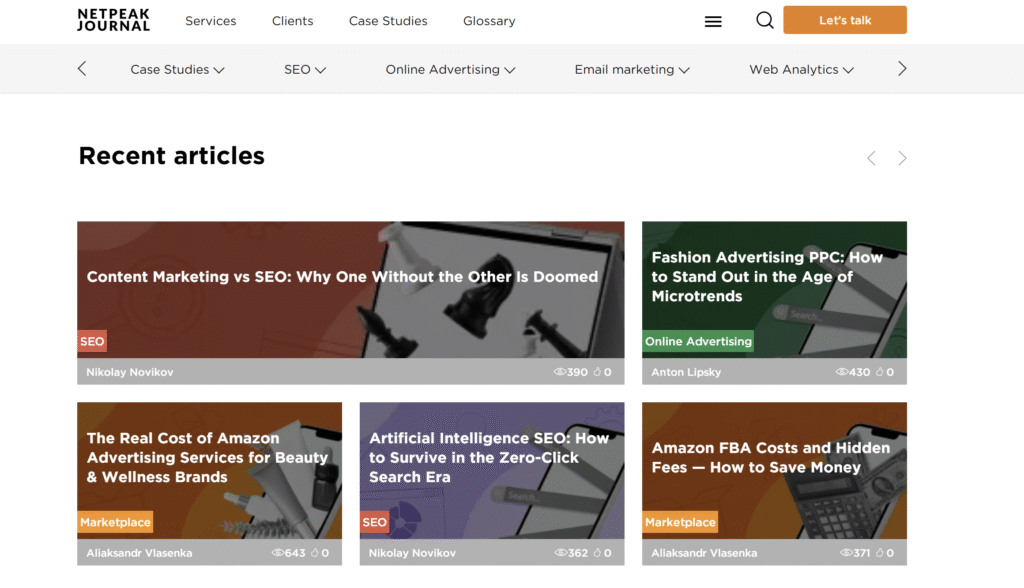Click like icon on Content Marketing article
Screen dimensions: 1024x588
click(597, 372)
